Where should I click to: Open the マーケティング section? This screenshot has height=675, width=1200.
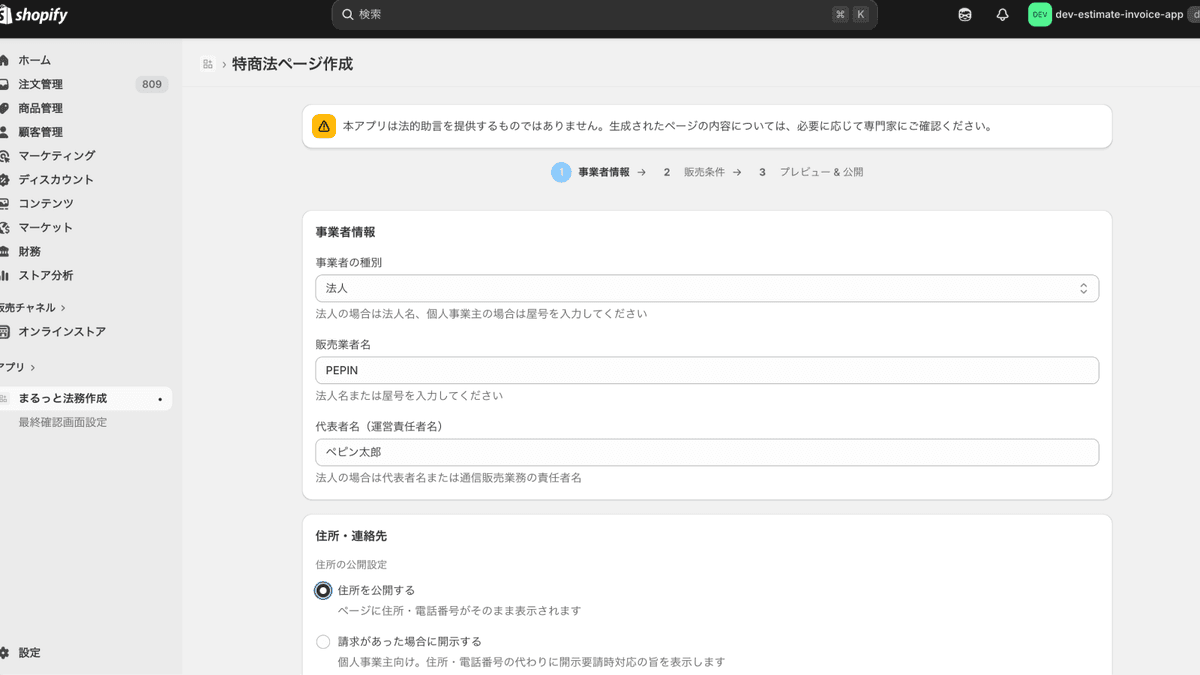54,155
